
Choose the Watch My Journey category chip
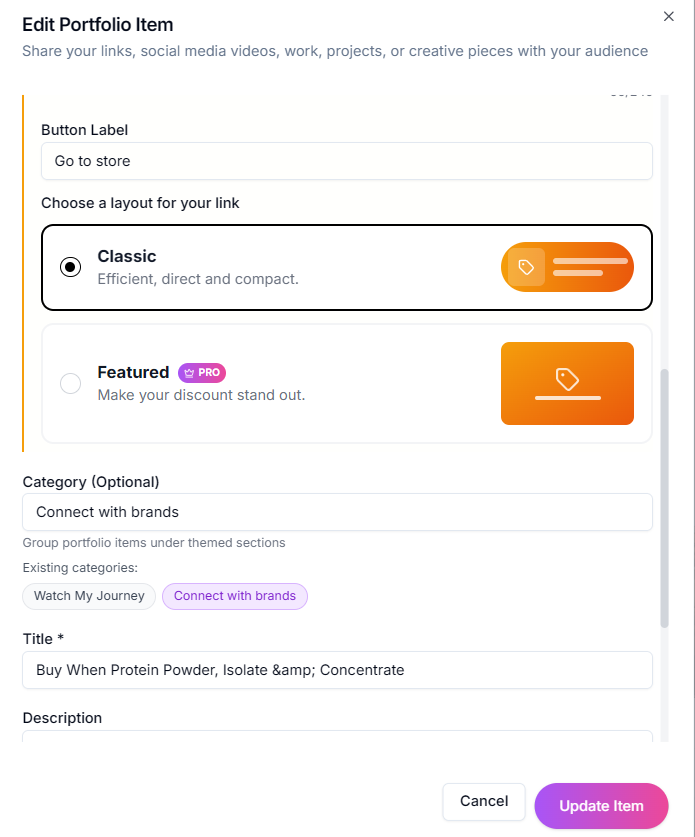point(89,596)
